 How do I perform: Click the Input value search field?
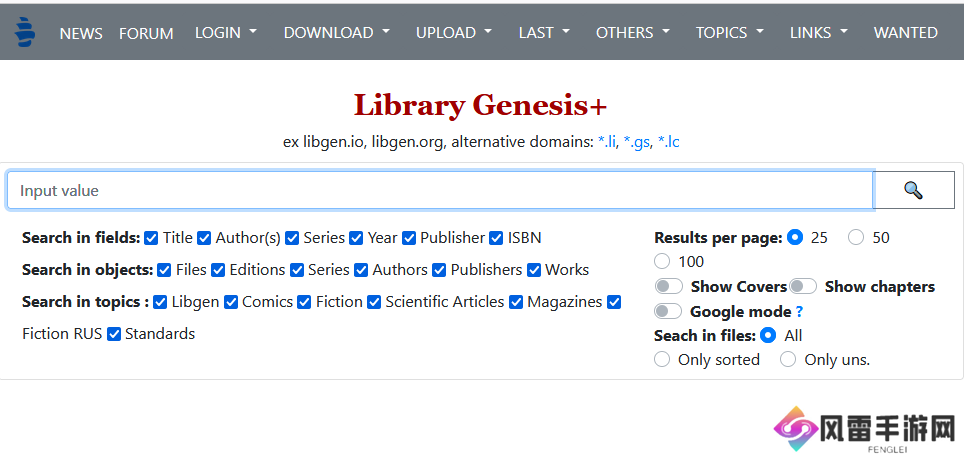coord(440,191)
